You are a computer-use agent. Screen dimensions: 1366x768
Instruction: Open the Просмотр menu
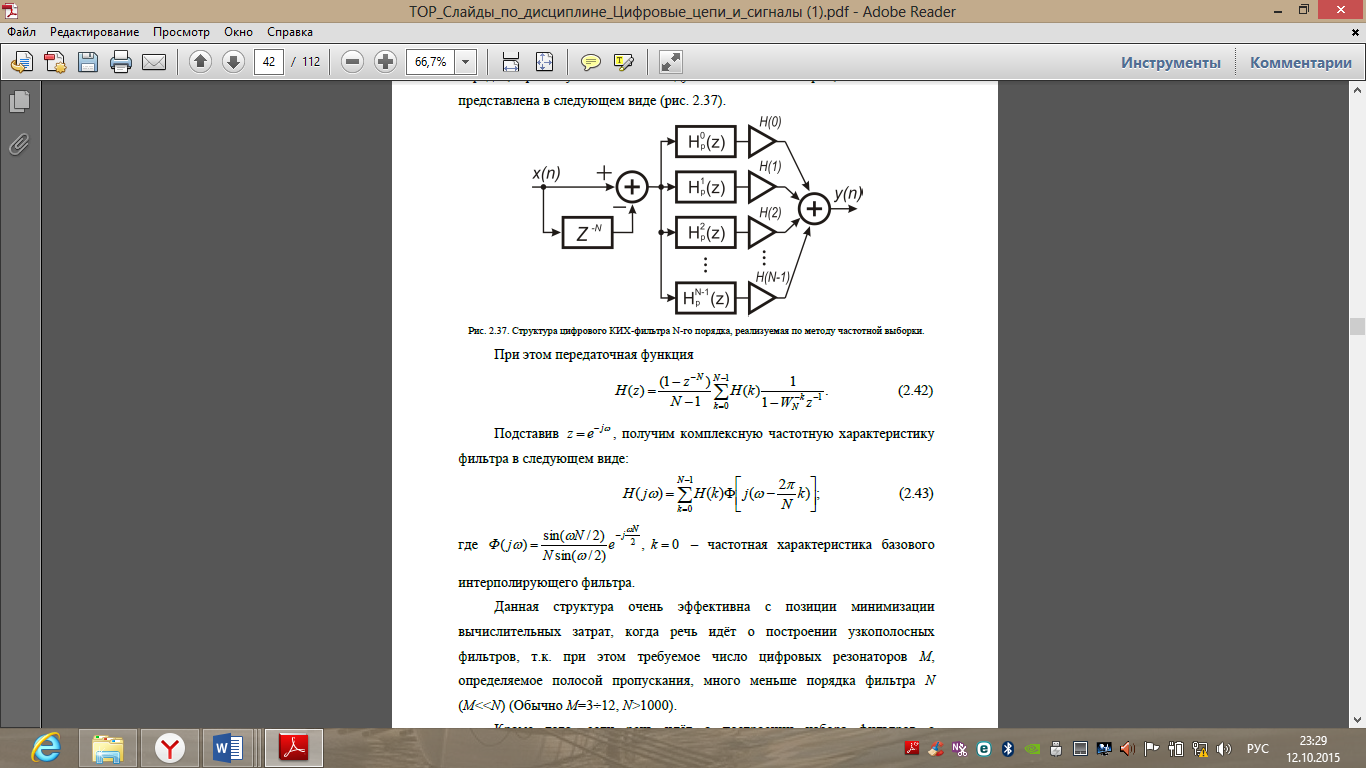tap(181, 32)
